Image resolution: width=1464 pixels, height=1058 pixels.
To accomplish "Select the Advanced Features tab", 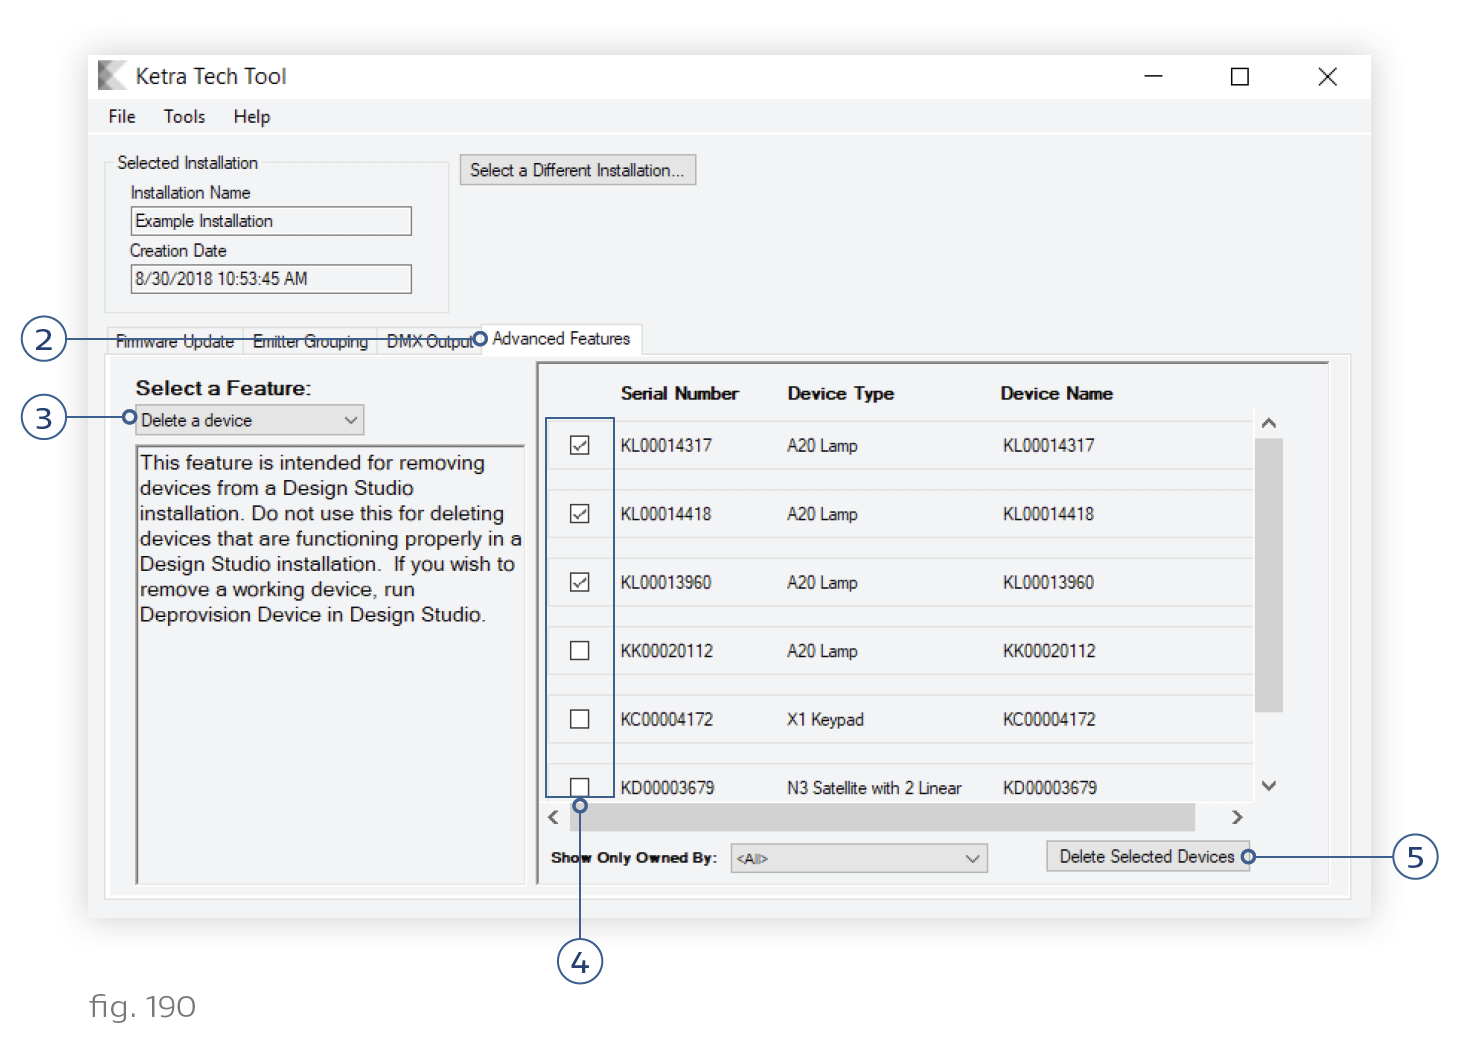I will coord(561,339).
